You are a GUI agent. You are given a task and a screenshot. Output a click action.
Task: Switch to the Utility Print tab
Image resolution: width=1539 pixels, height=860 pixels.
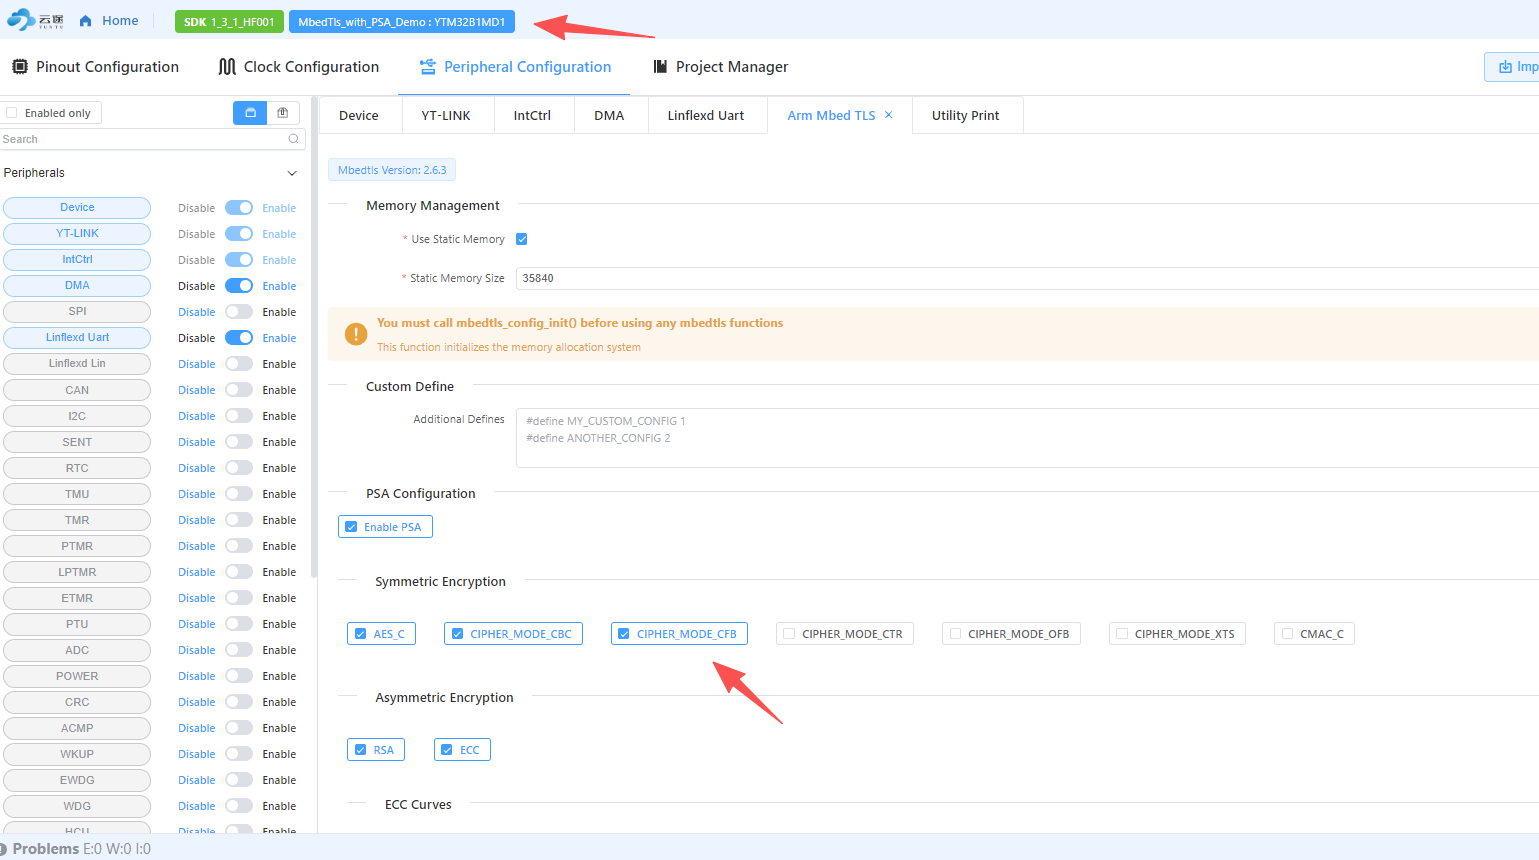pyautogui.click(x=965, y=115)
